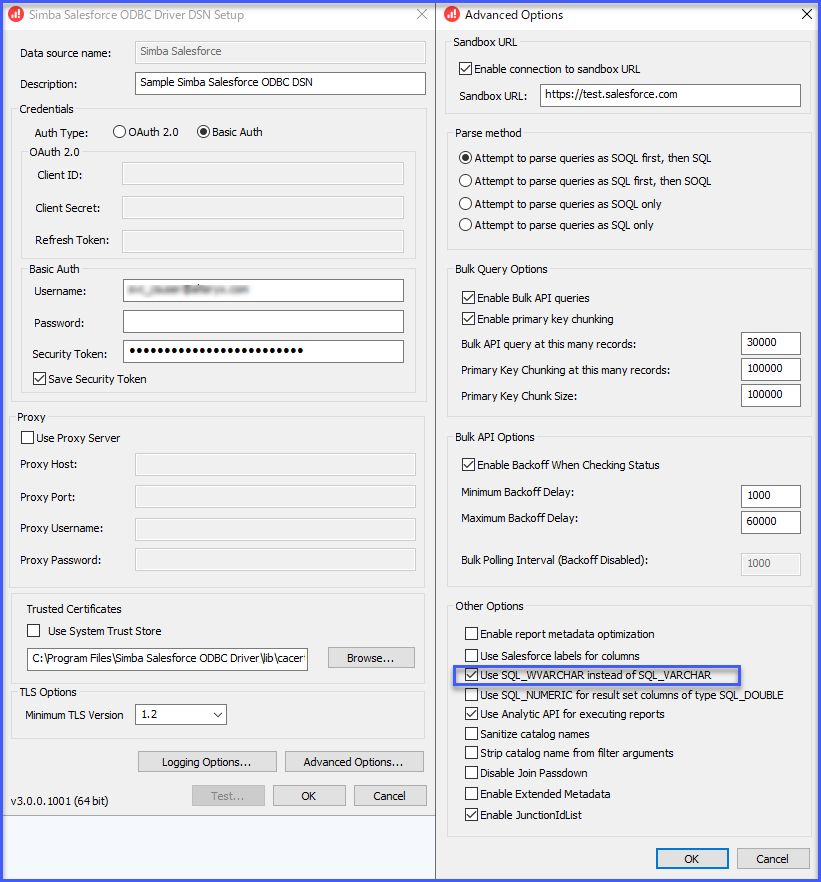Check Use Salesforce labels for columns
821x882 pixels.
(x=471, y=655)
